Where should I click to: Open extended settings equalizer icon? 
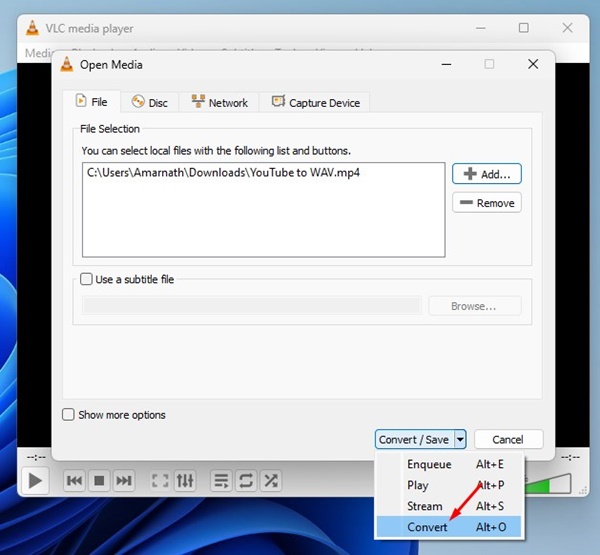[x=185, y=480]
